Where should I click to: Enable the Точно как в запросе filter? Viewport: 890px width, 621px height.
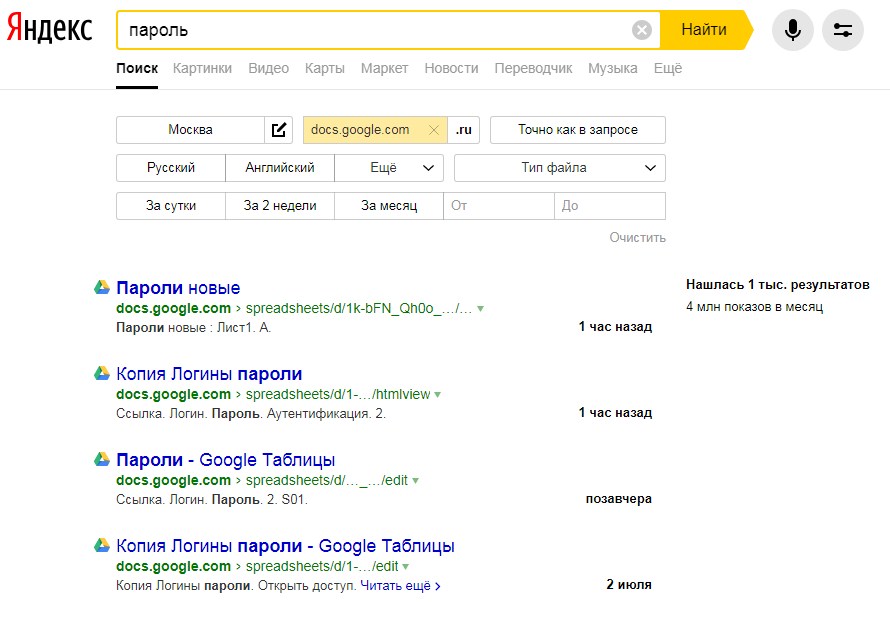[577, 130]
